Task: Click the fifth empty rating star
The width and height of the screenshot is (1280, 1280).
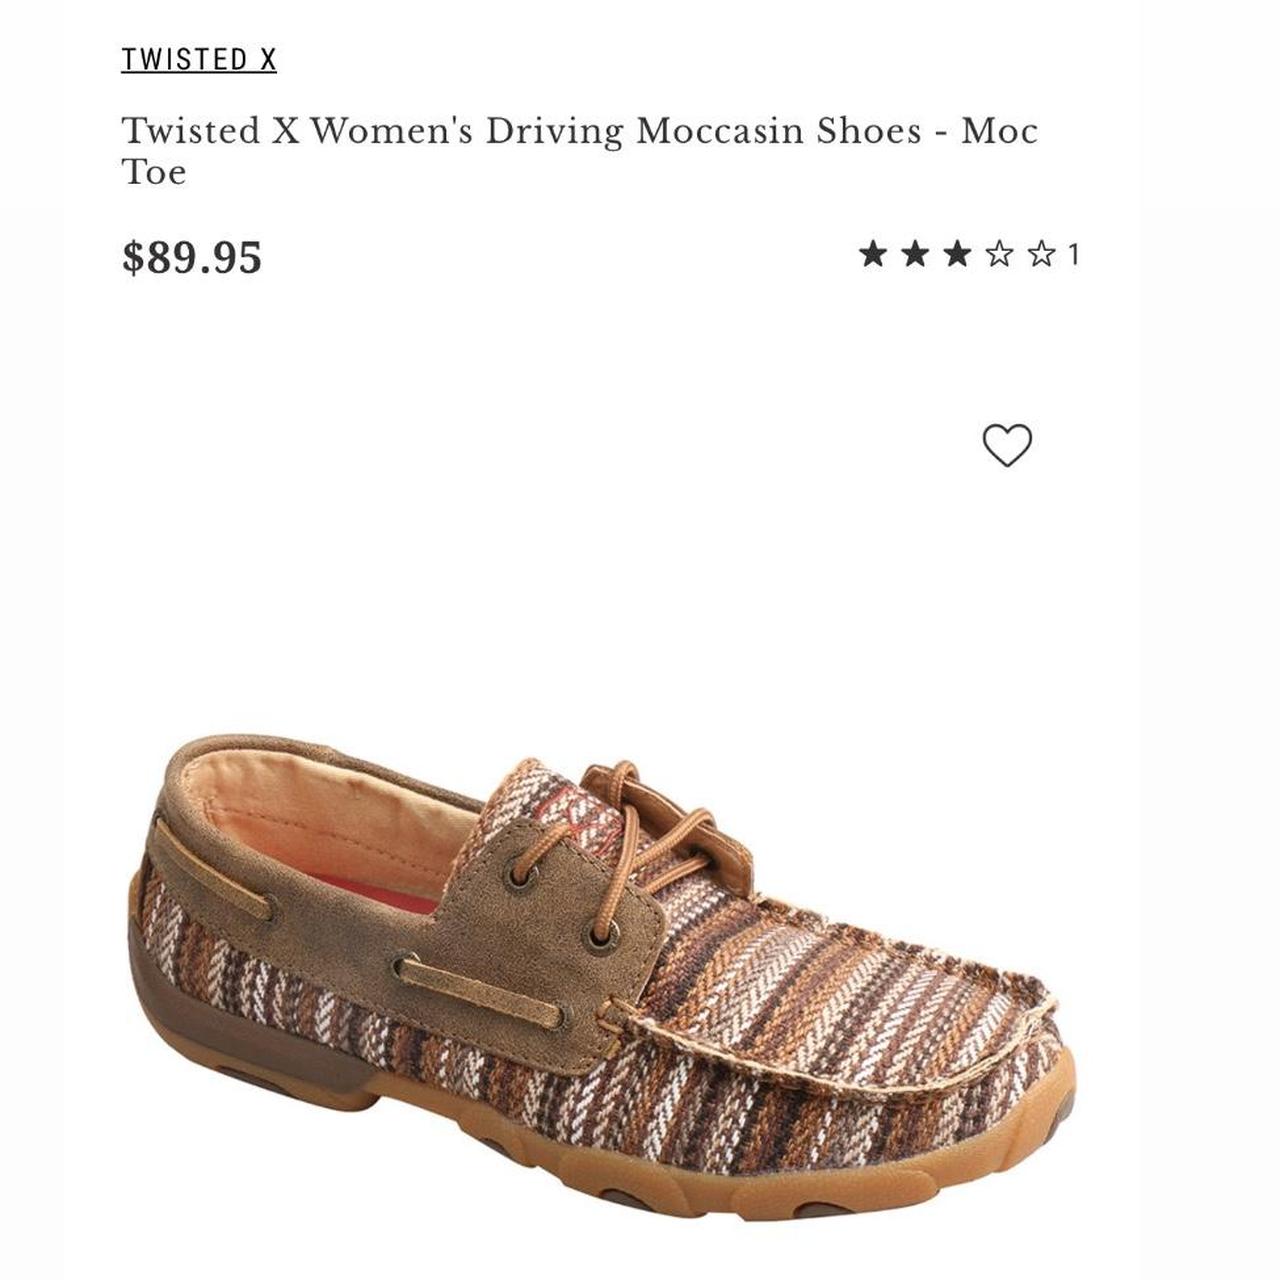Action: pyautogui.click(x=1041, y=254)
